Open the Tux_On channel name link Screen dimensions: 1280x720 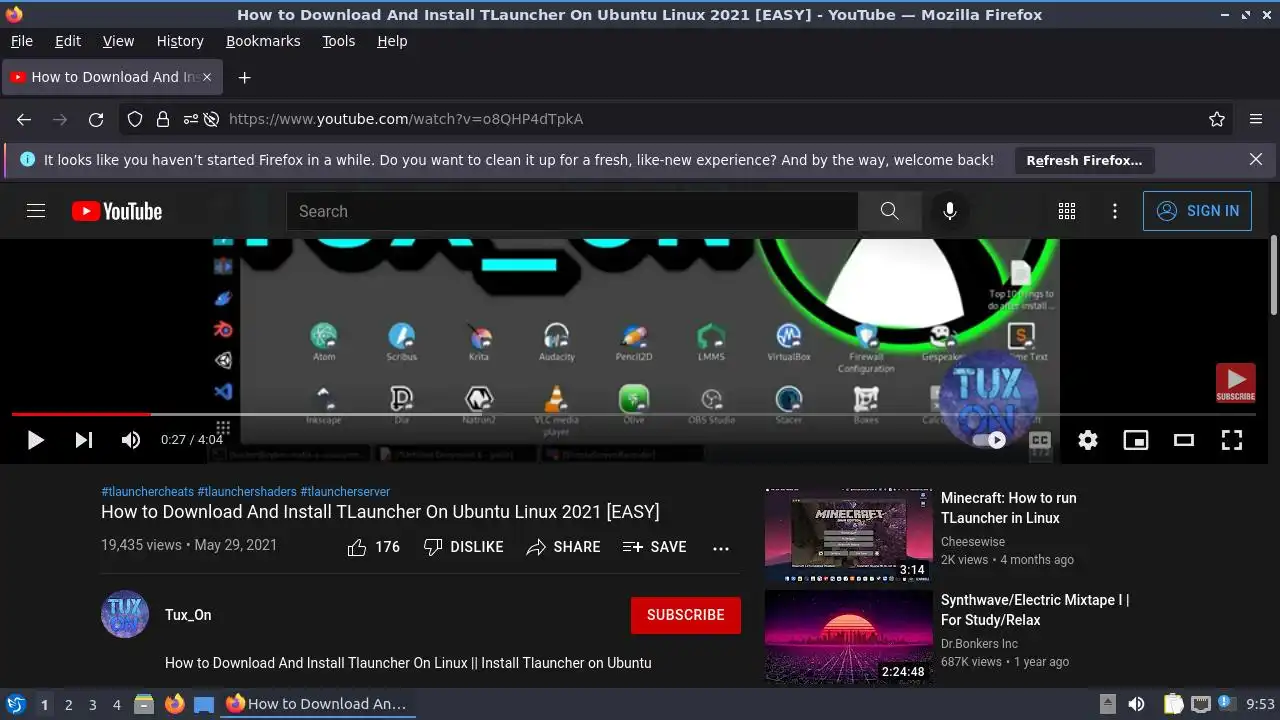point(188,615)
